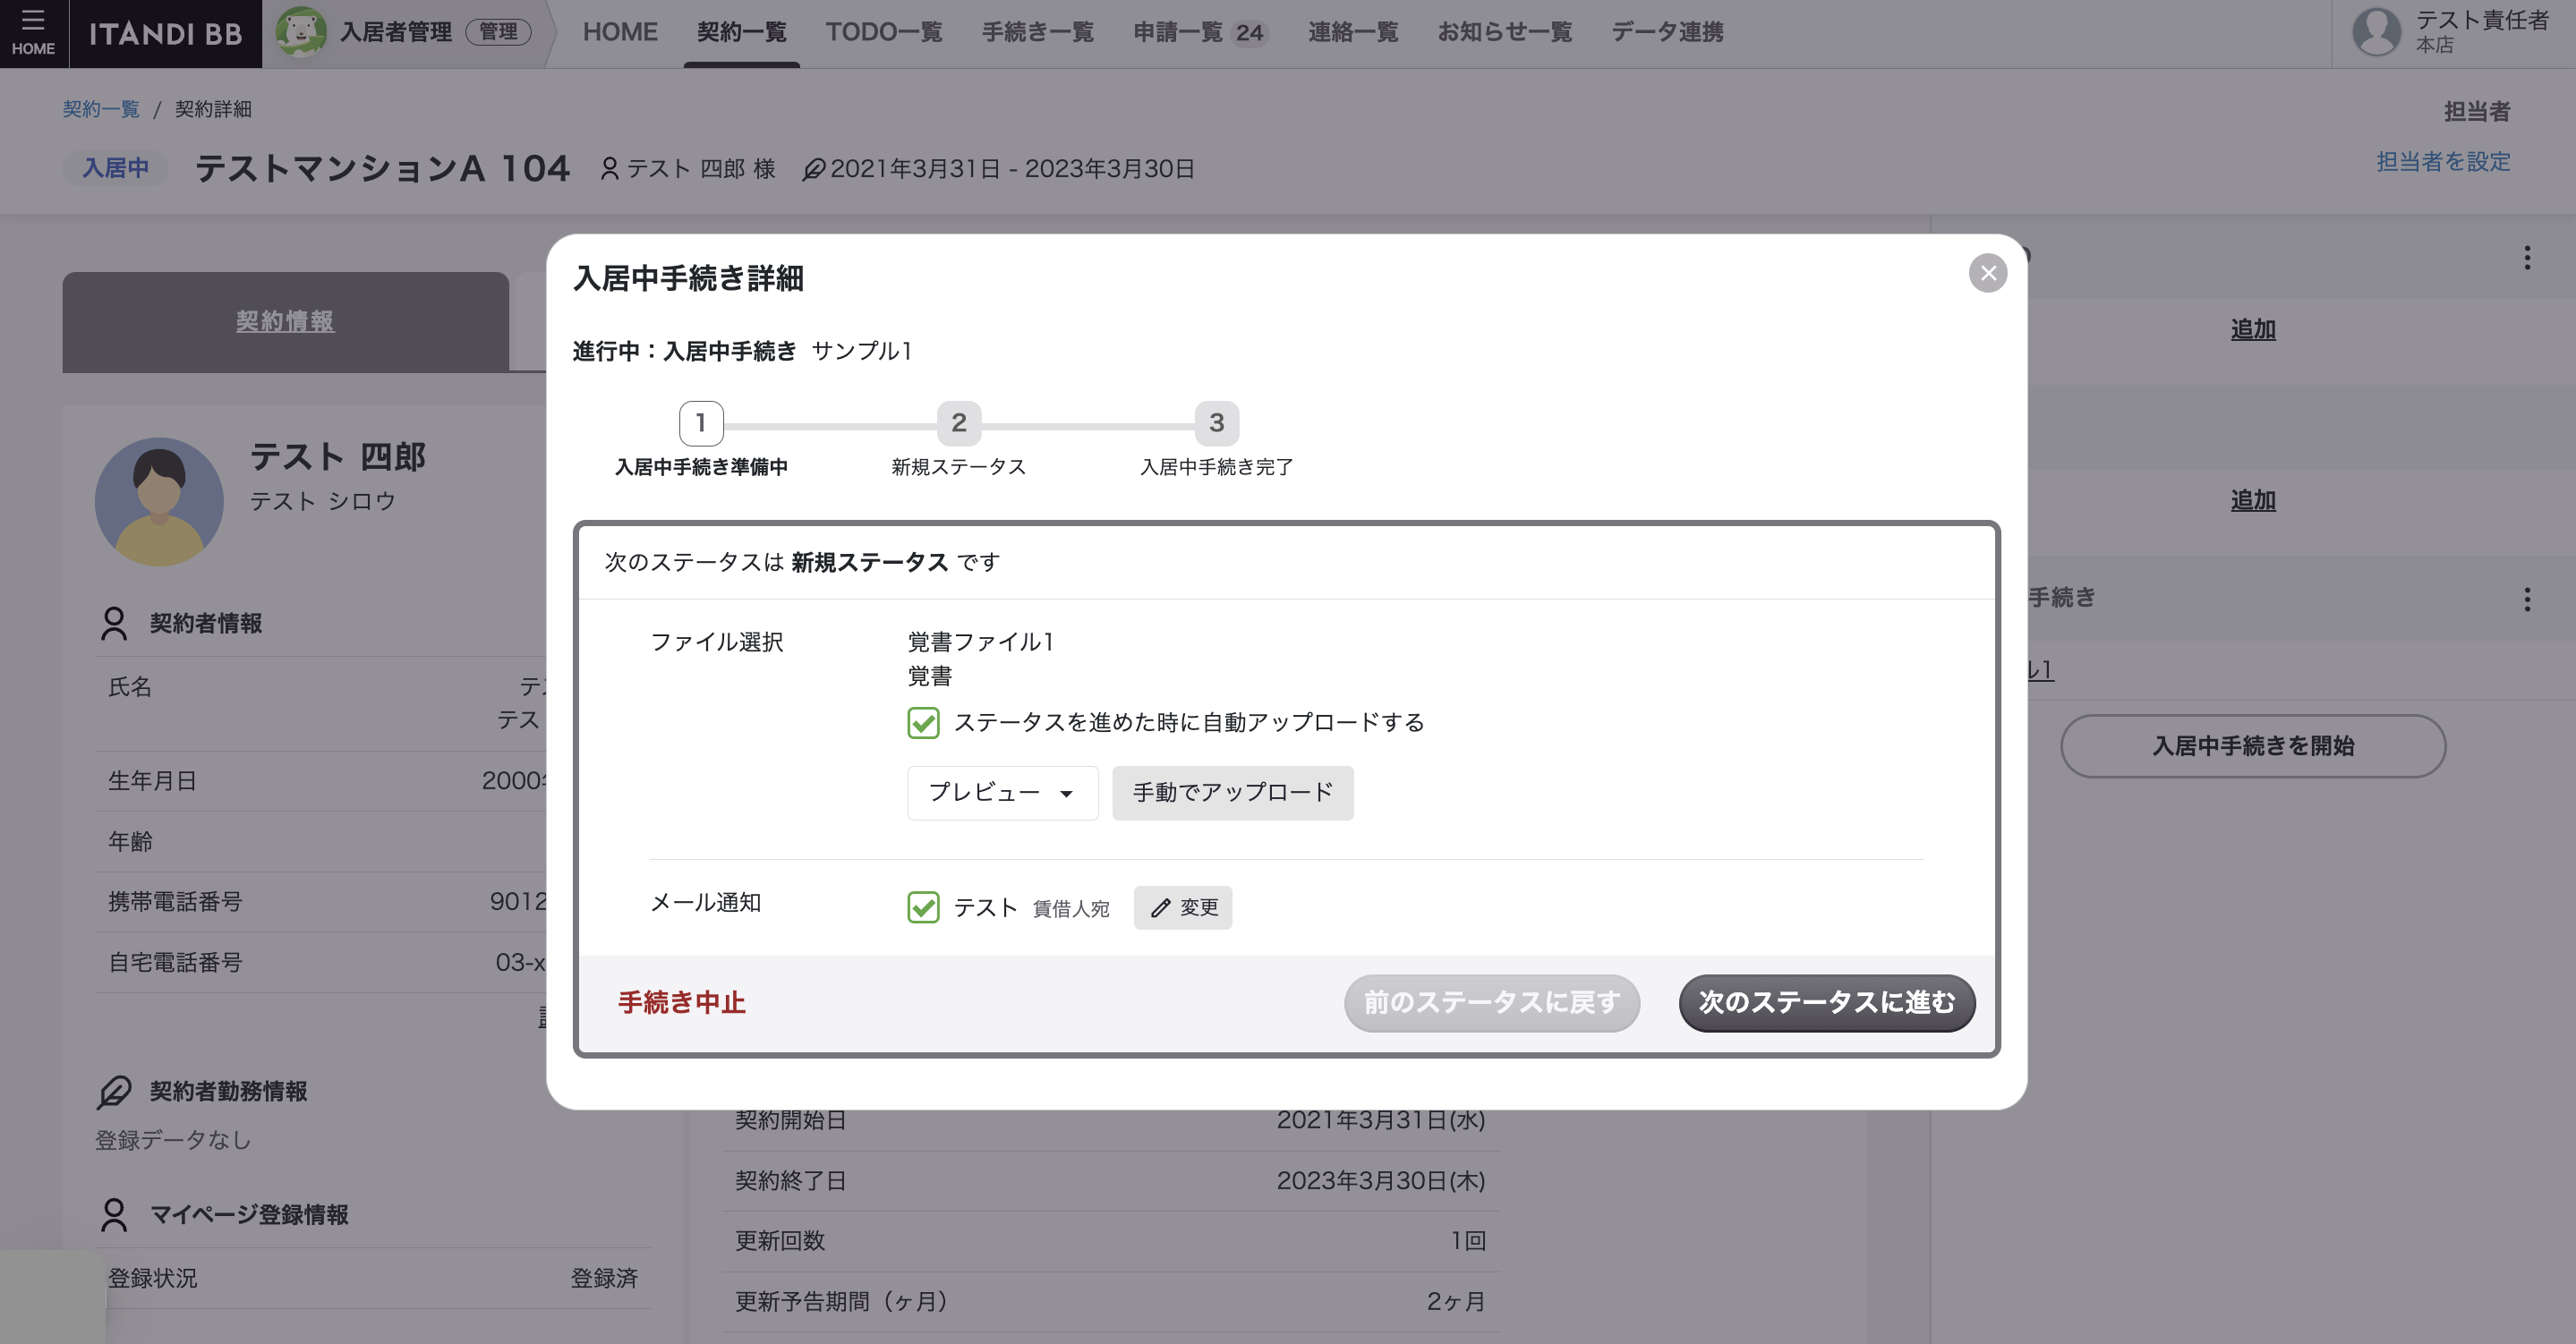Click the 変更 button for mail notification
The image size is (2576, 1344).
(x=1182, y=908)
